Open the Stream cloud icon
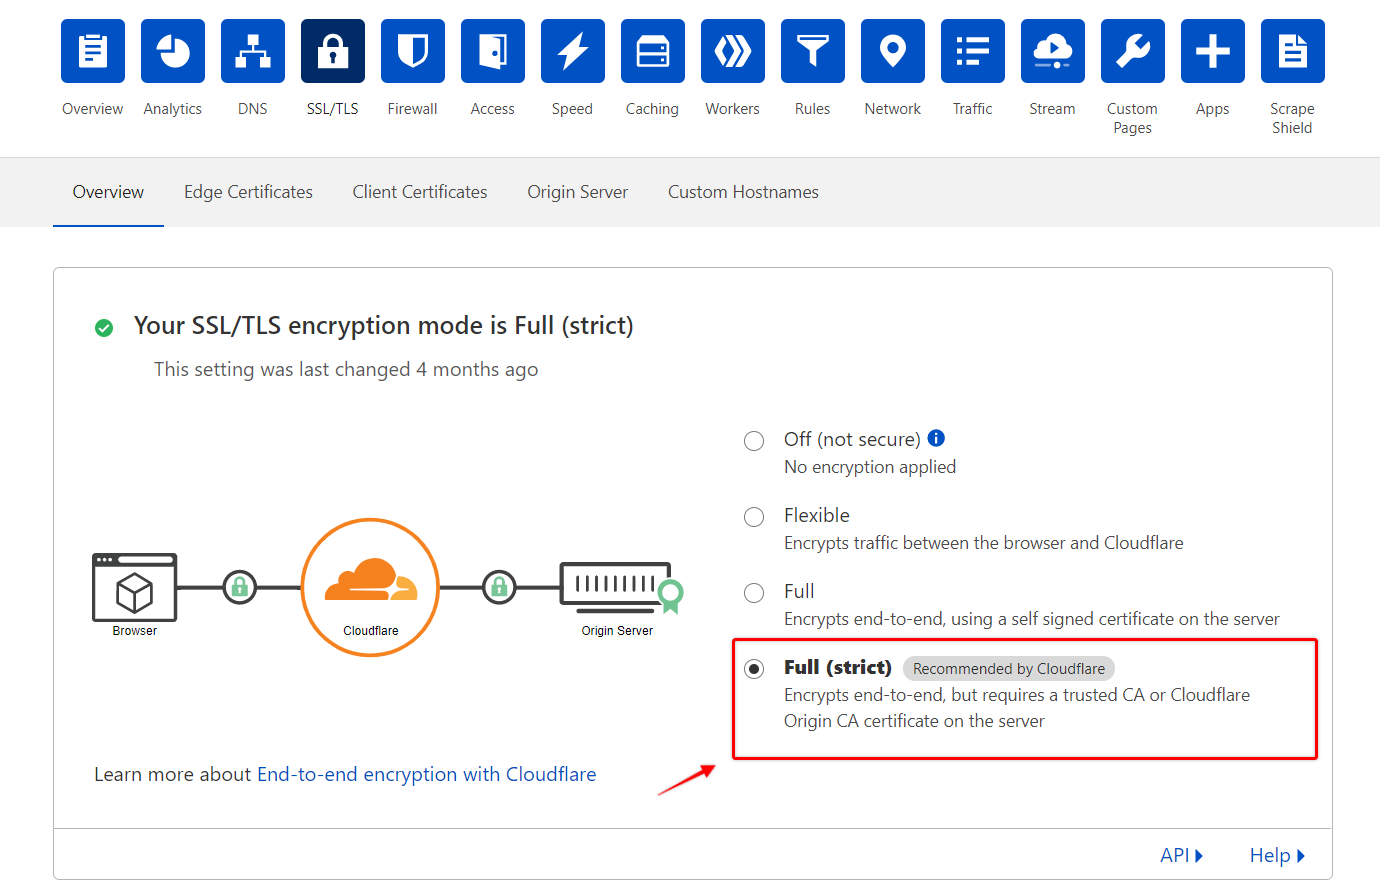The width and height of the screenshot is (1380, 881). pos(1053,51)
